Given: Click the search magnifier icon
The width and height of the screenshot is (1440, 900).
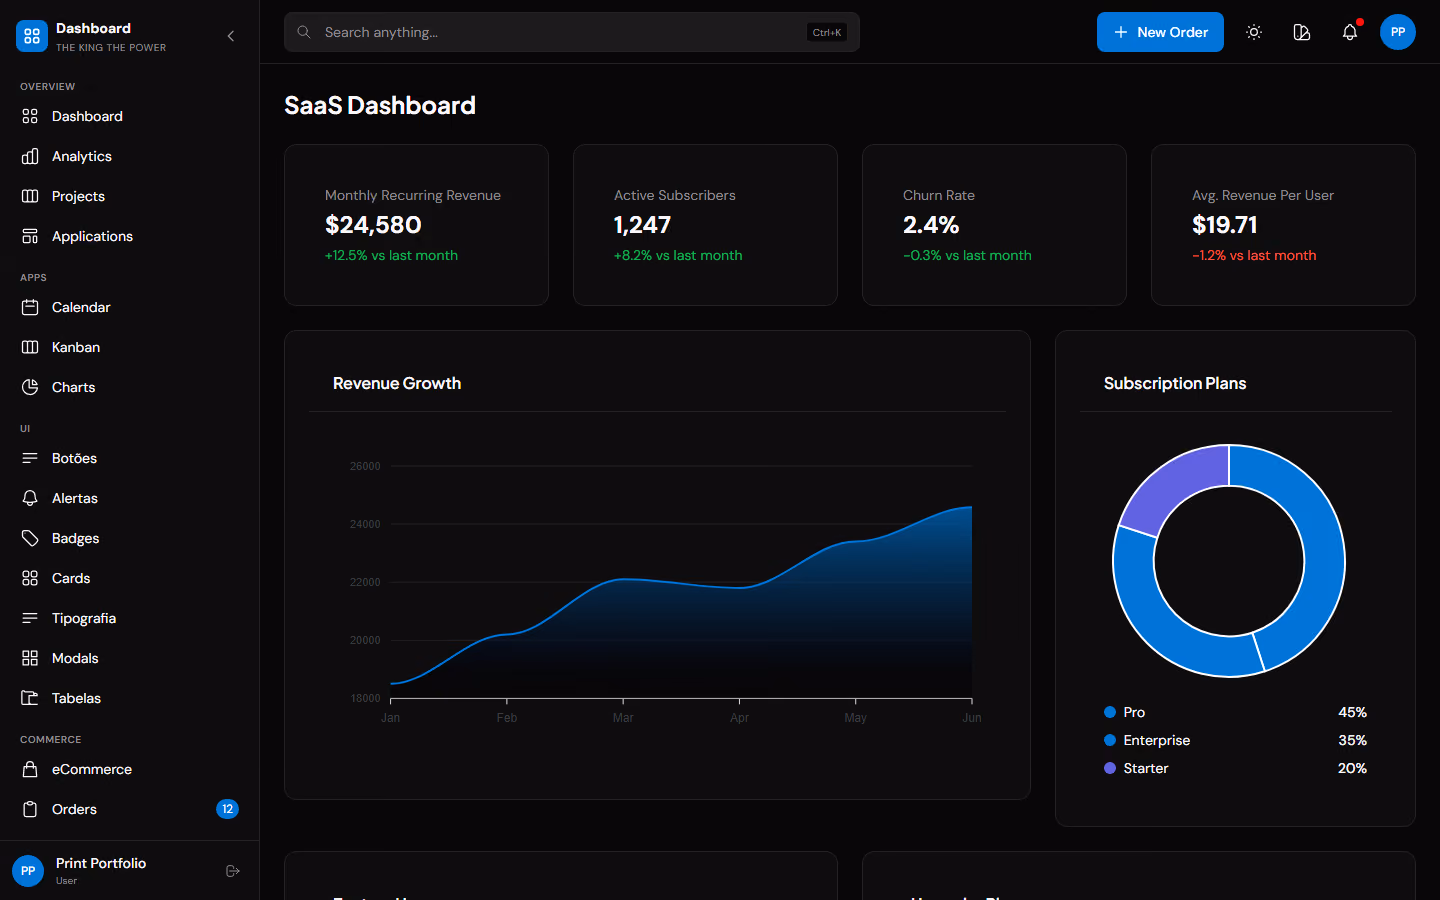Looking at the screenshot, I should point(304,32).
